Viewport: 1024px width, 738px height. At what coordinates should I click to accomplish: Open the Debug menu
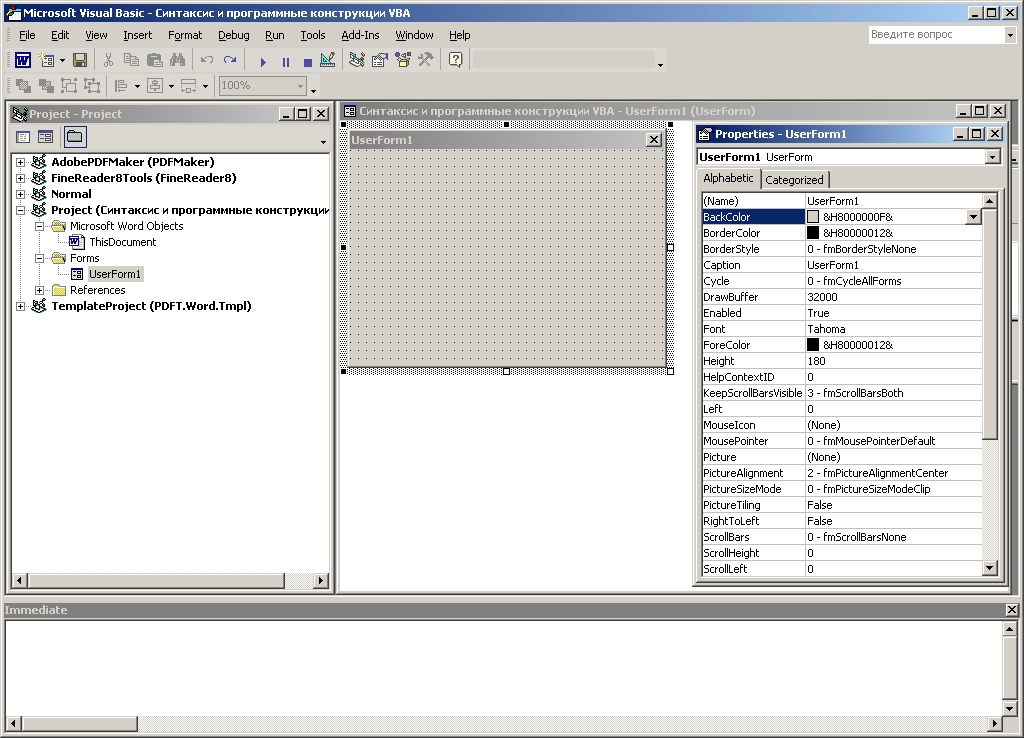click(x=234, y=35)
